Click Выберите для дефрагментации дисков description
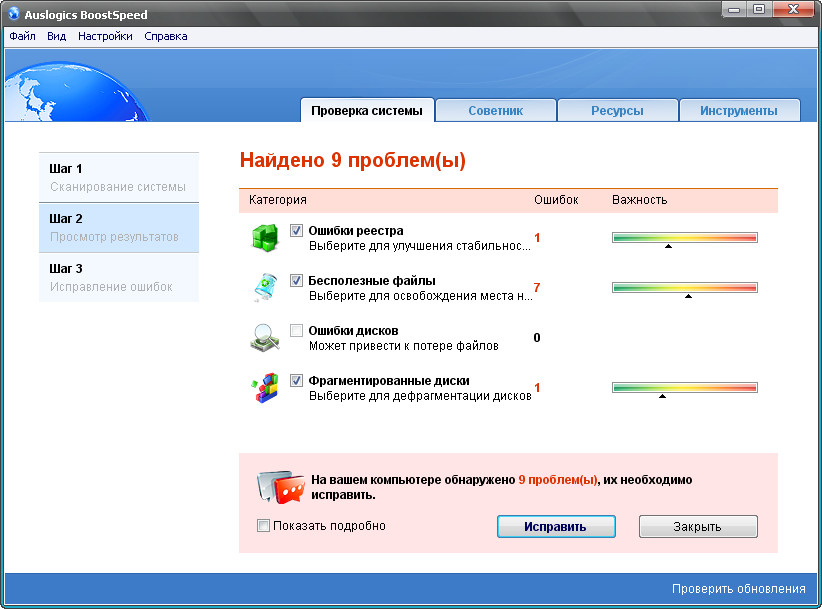 (420, 396)
